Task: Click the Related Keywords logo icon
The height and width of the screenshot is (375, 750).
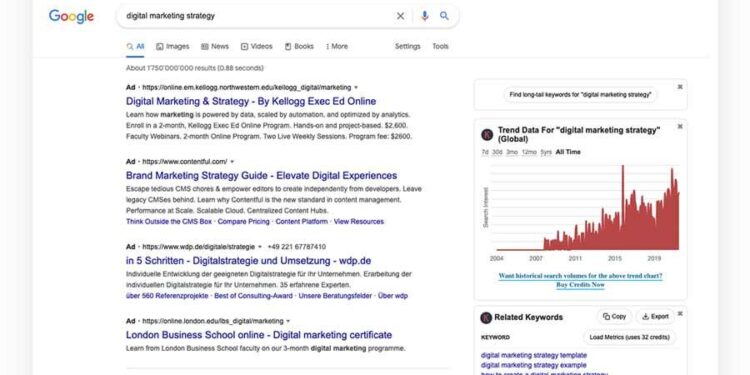Action: (x=486, y=317)
